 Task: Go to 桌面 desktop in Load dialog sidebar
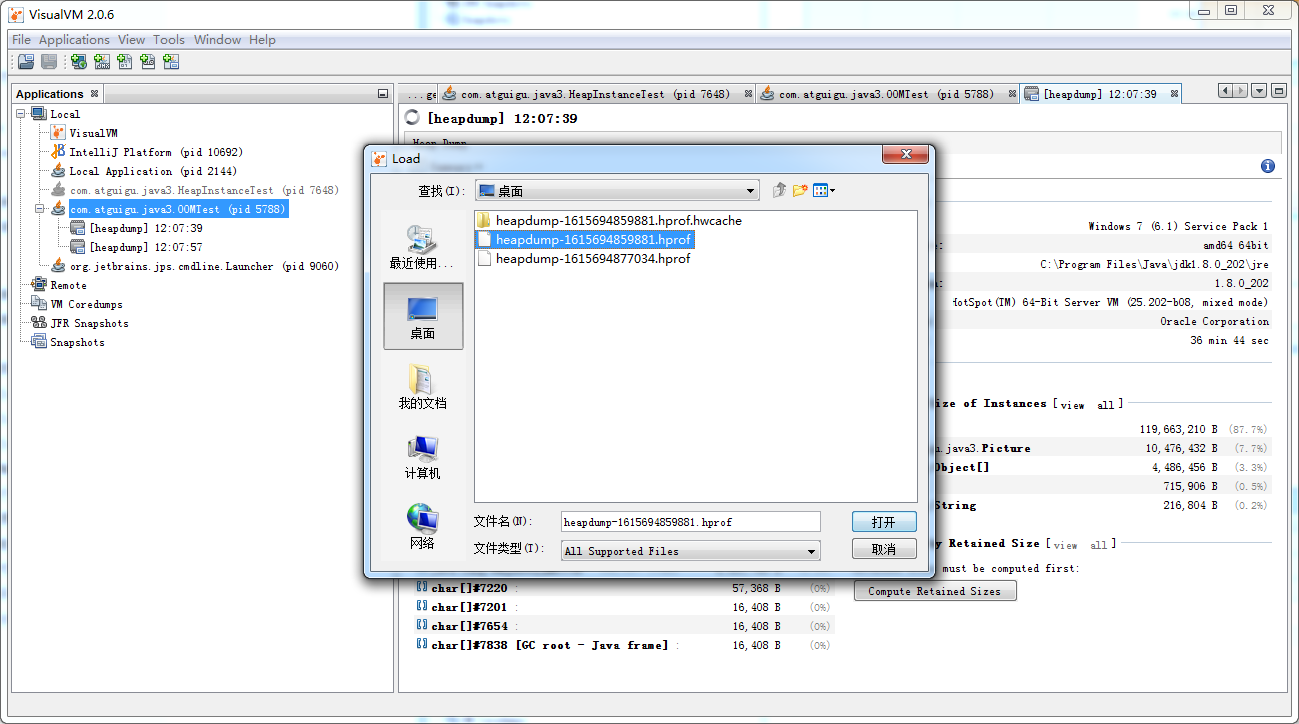423,316
